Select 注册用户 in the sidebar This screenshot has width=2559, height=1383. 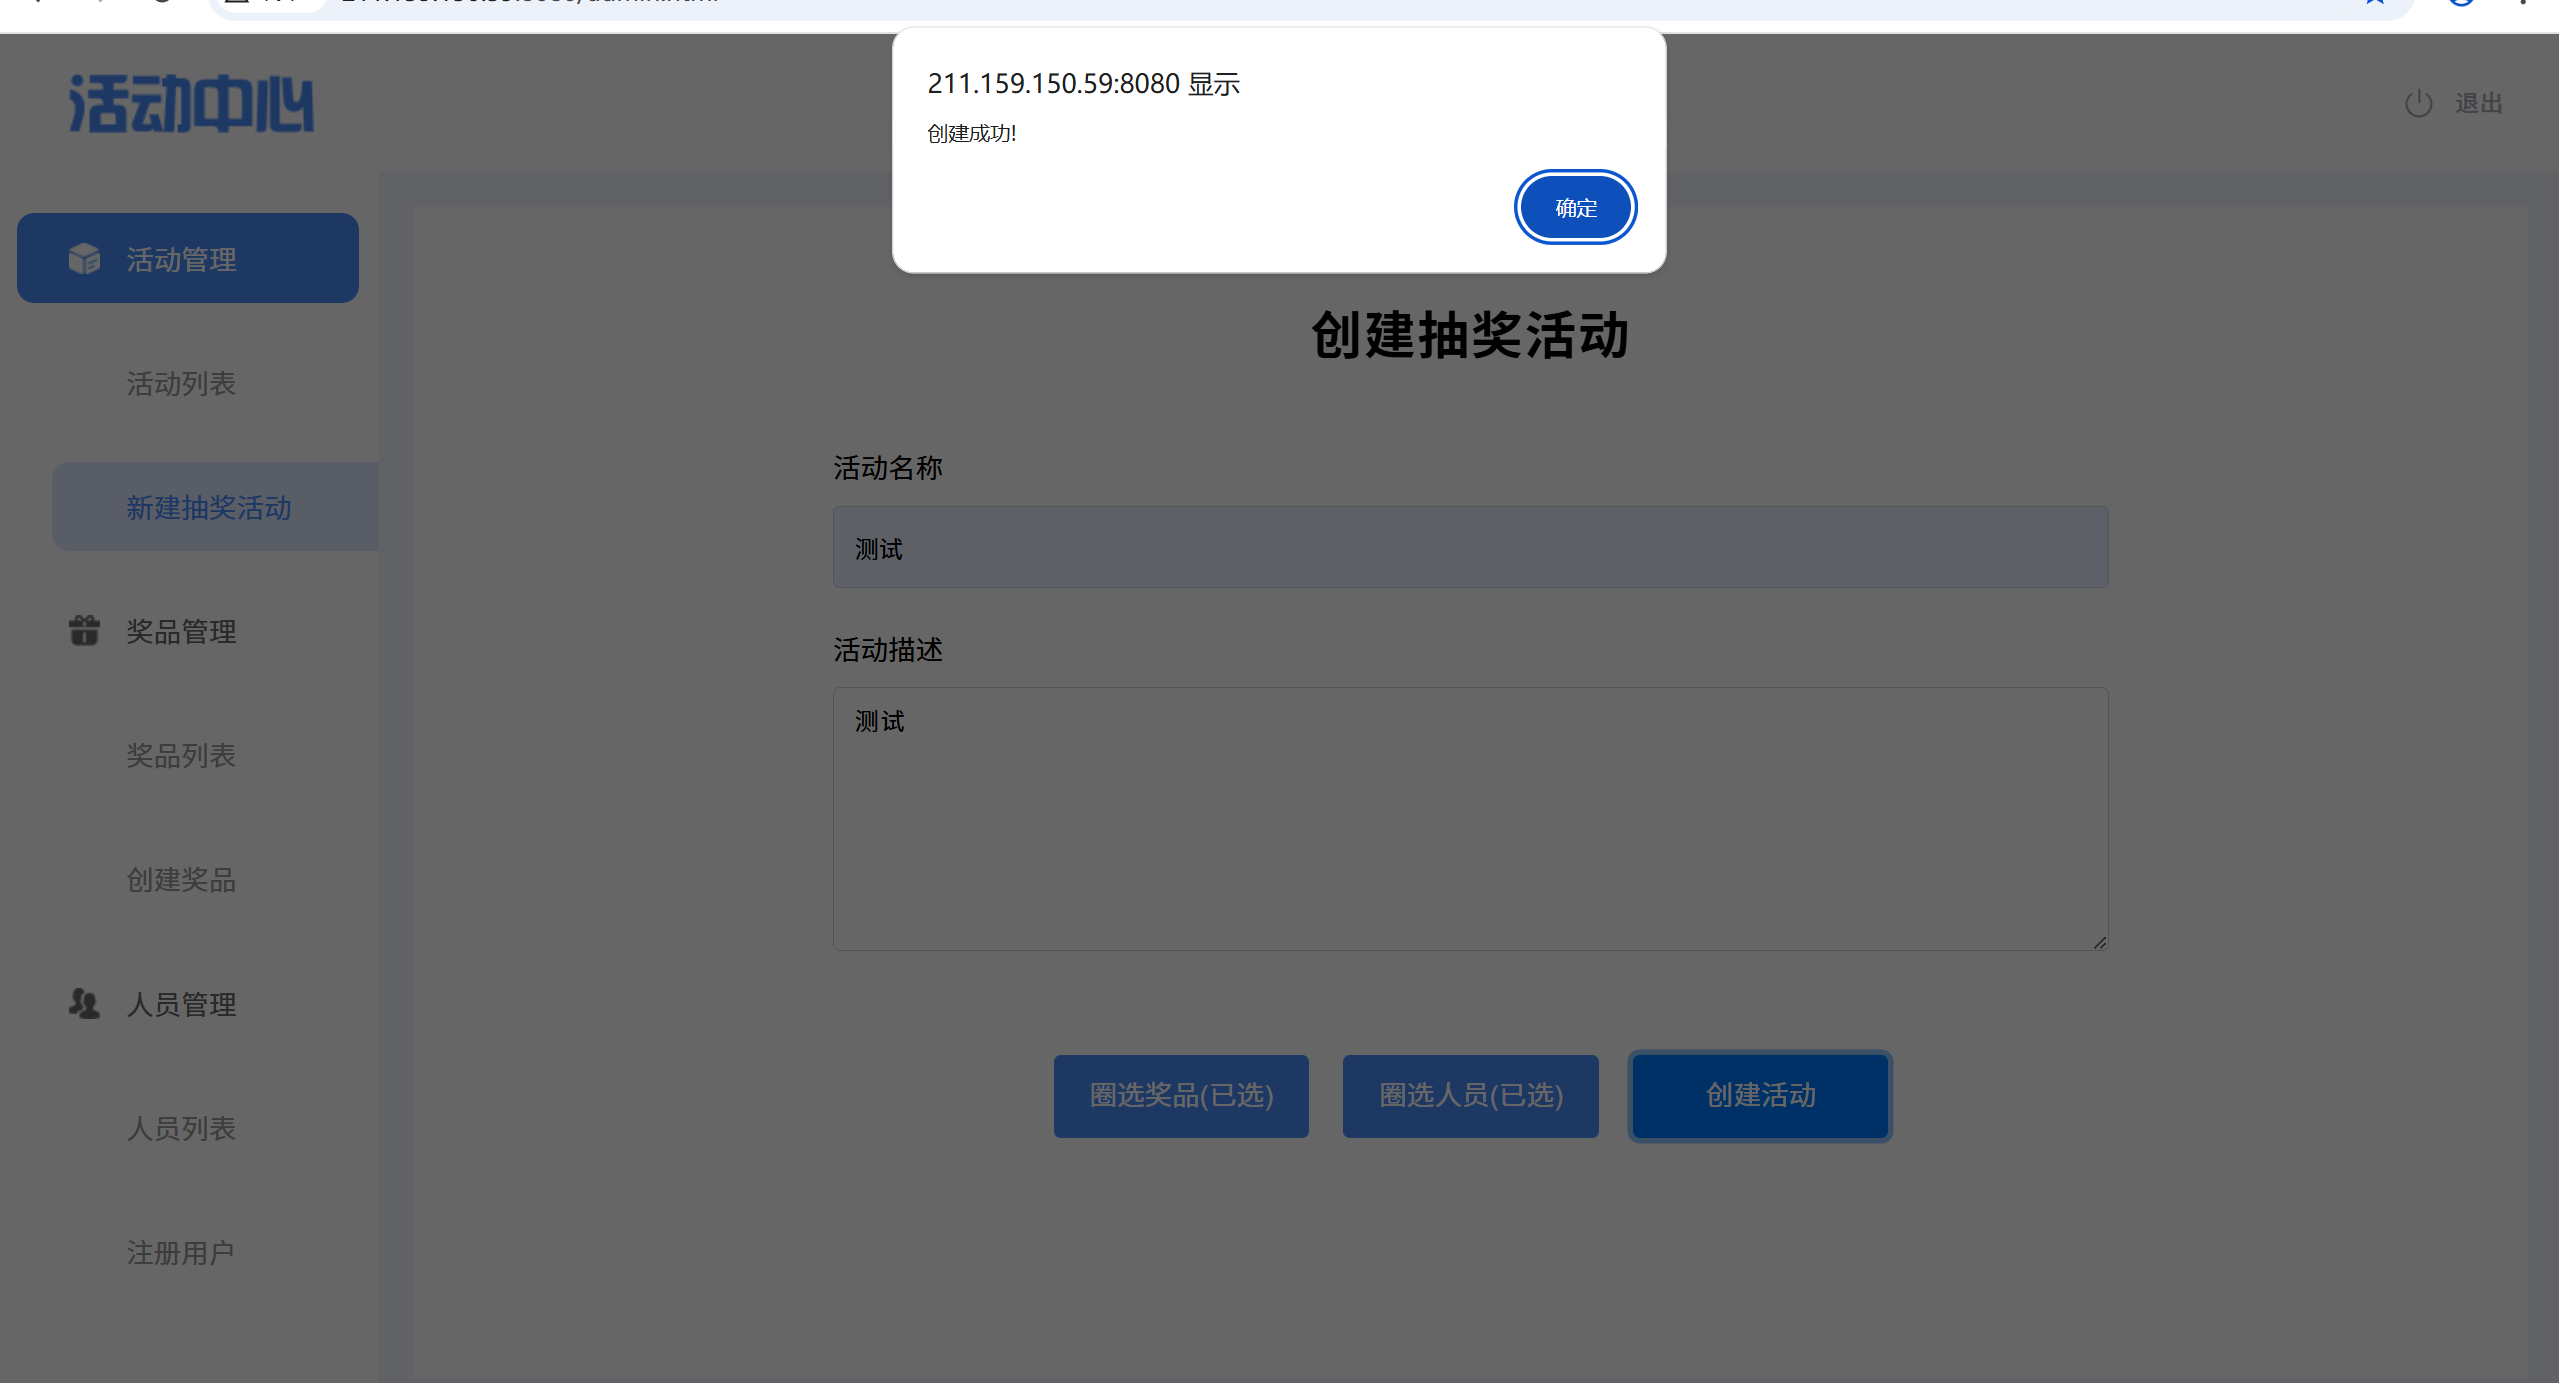(180, 1252)
